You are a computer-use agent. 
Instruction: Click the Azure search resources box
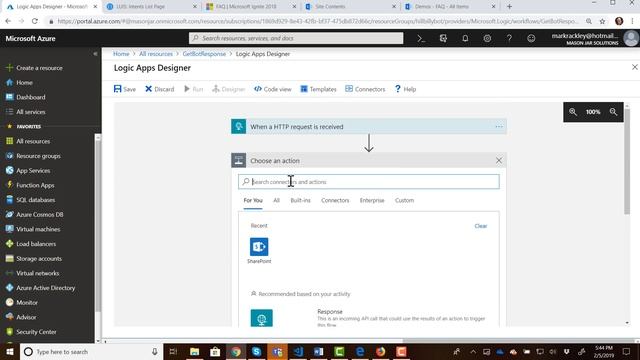[x=296, y=38]
